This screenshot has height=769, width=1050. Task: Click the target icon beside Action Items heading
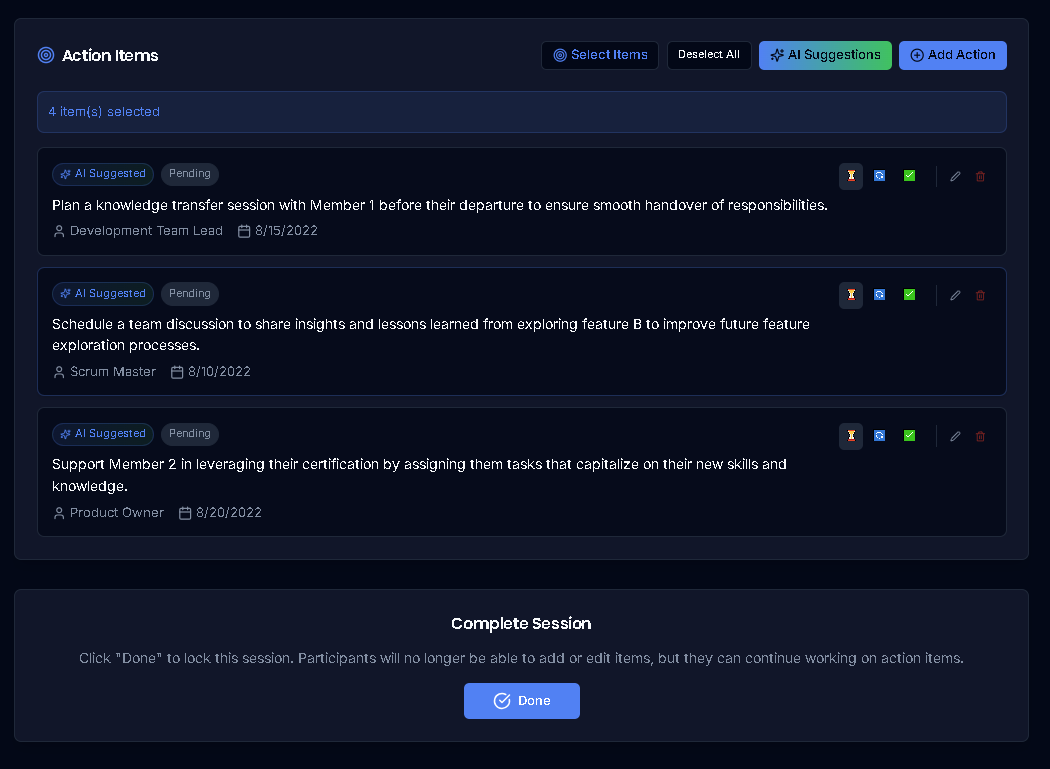46,55
